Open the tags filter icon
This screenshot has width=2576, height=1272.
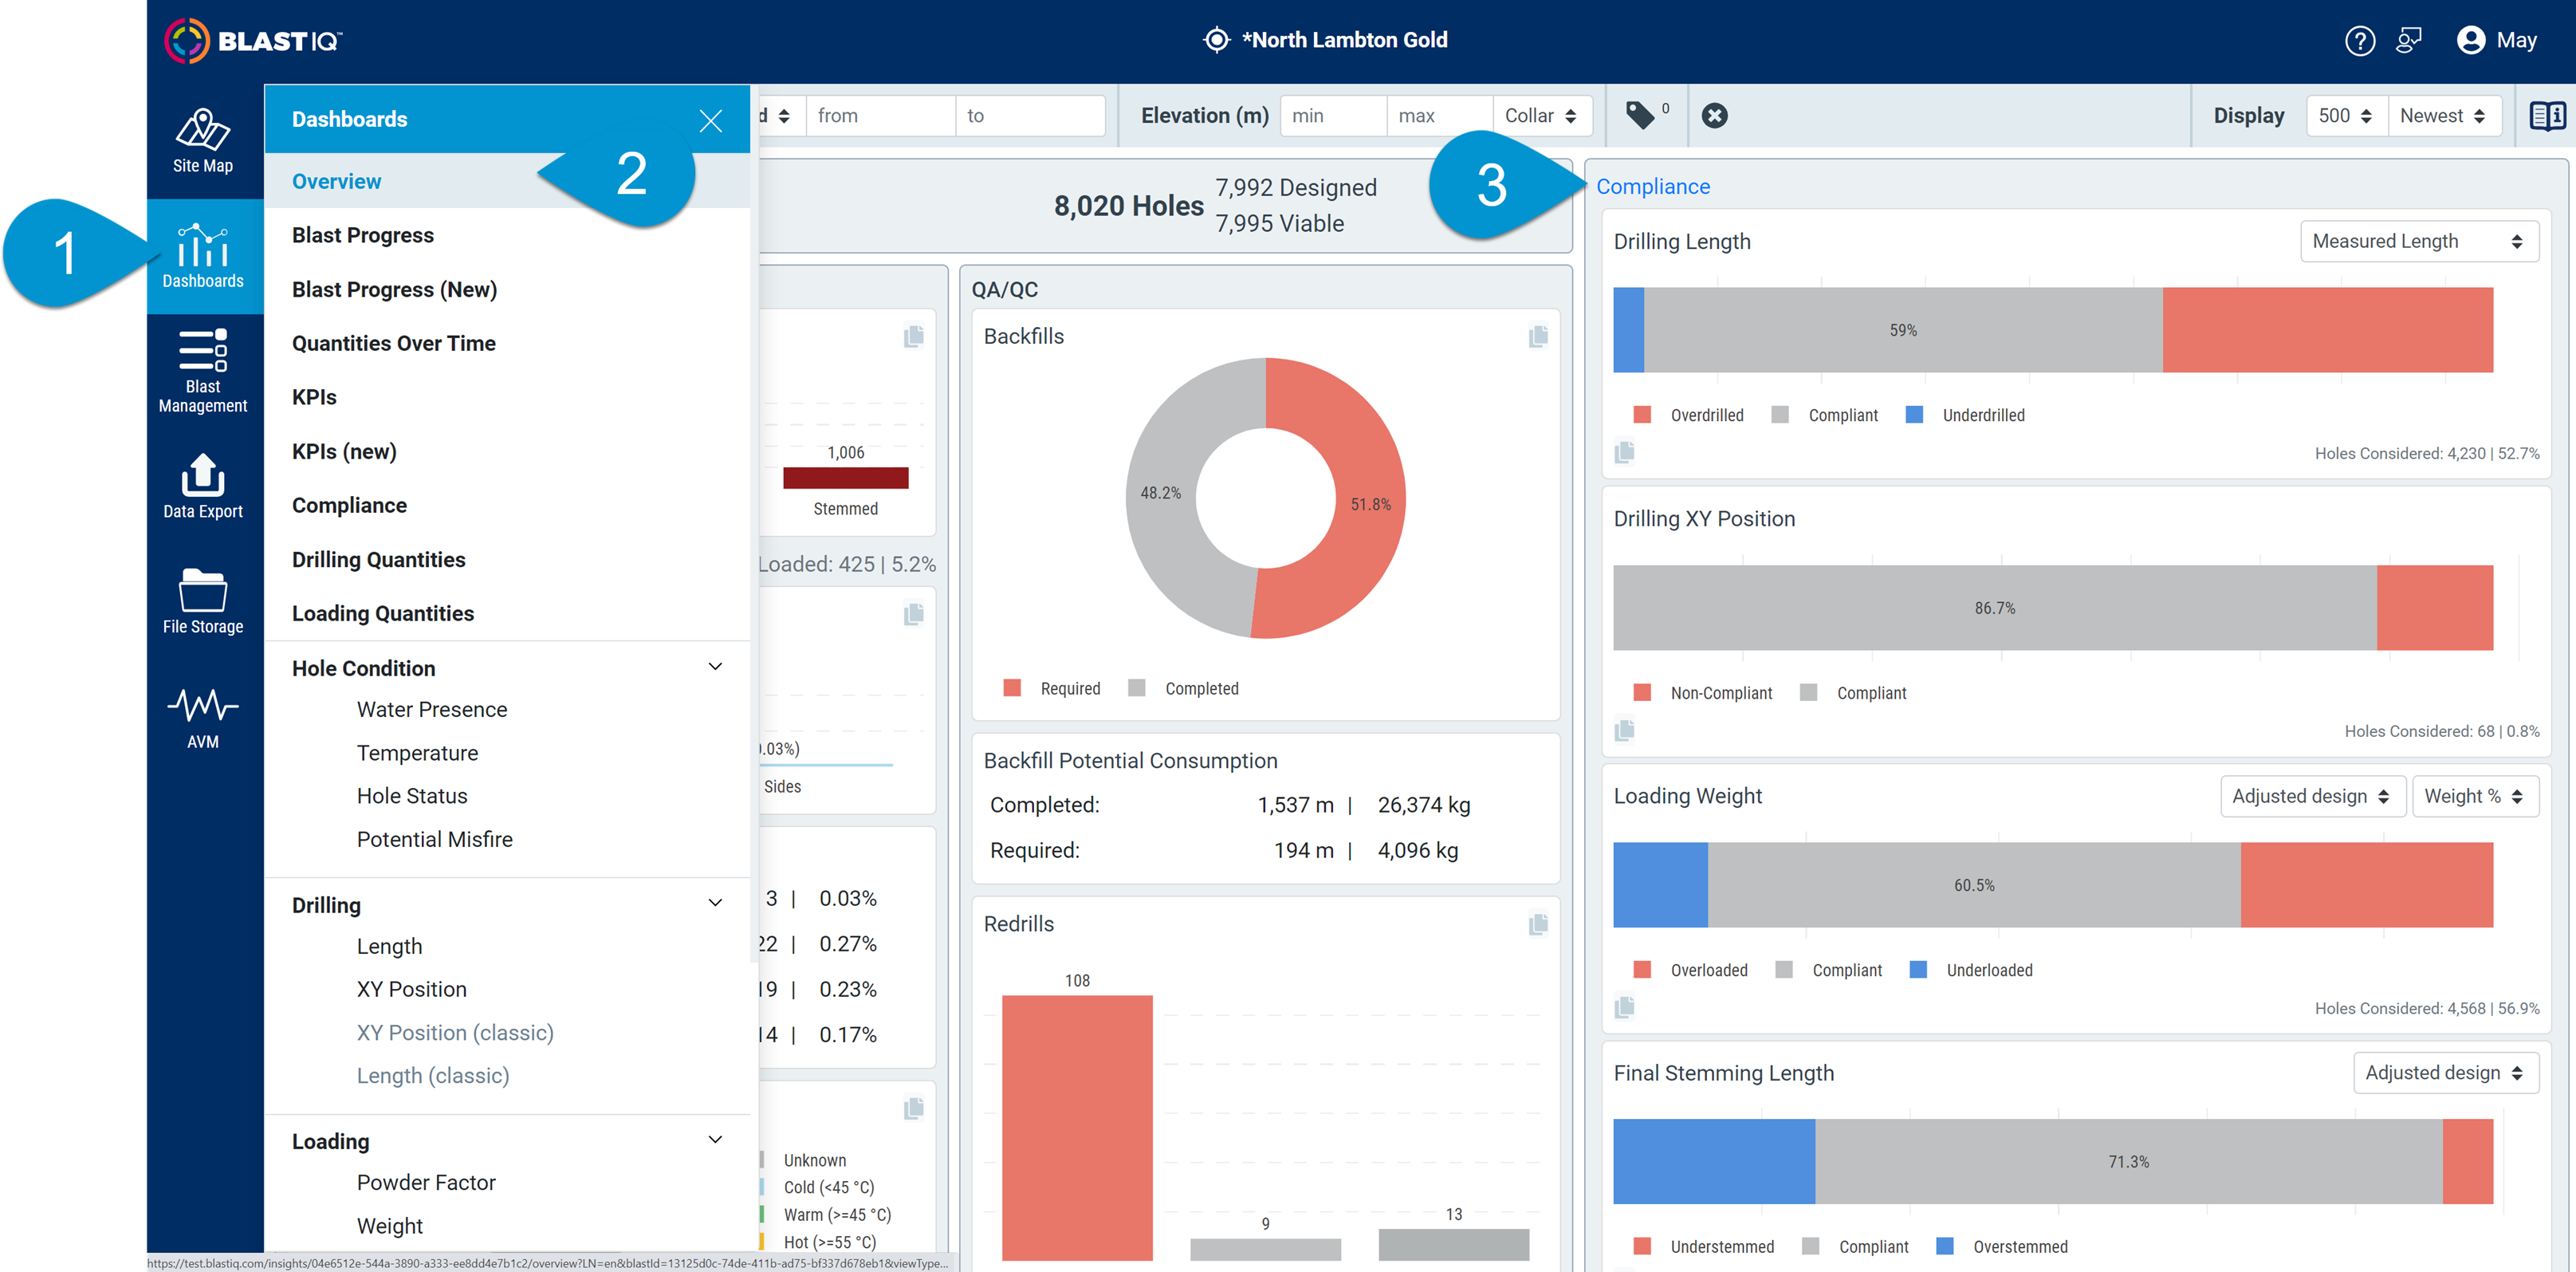[1641, 114]
